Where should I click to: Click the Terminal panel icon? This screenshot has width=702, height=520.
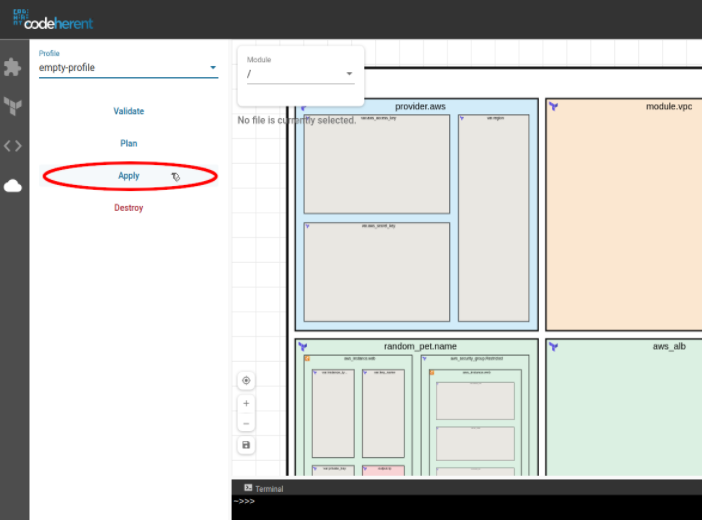click(248, 488)
